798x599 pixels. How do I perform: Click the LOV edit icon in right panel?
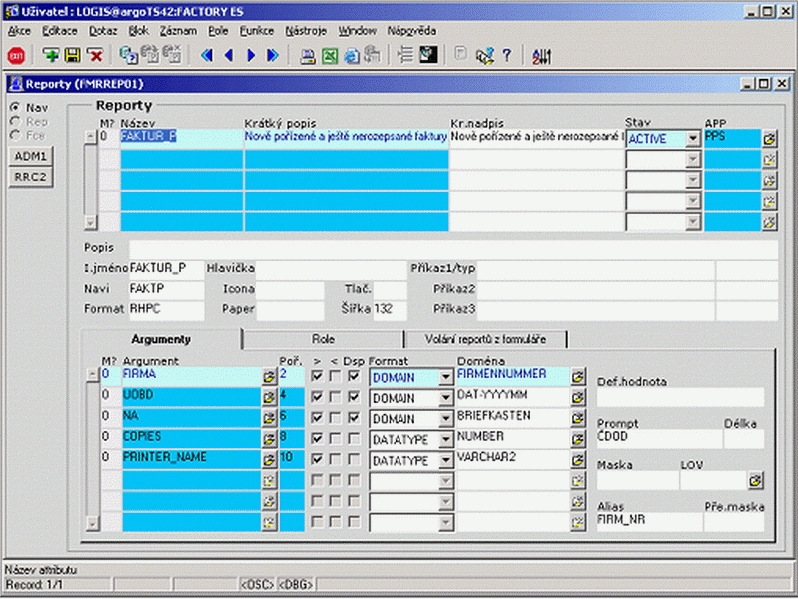[x=755, y=481]
